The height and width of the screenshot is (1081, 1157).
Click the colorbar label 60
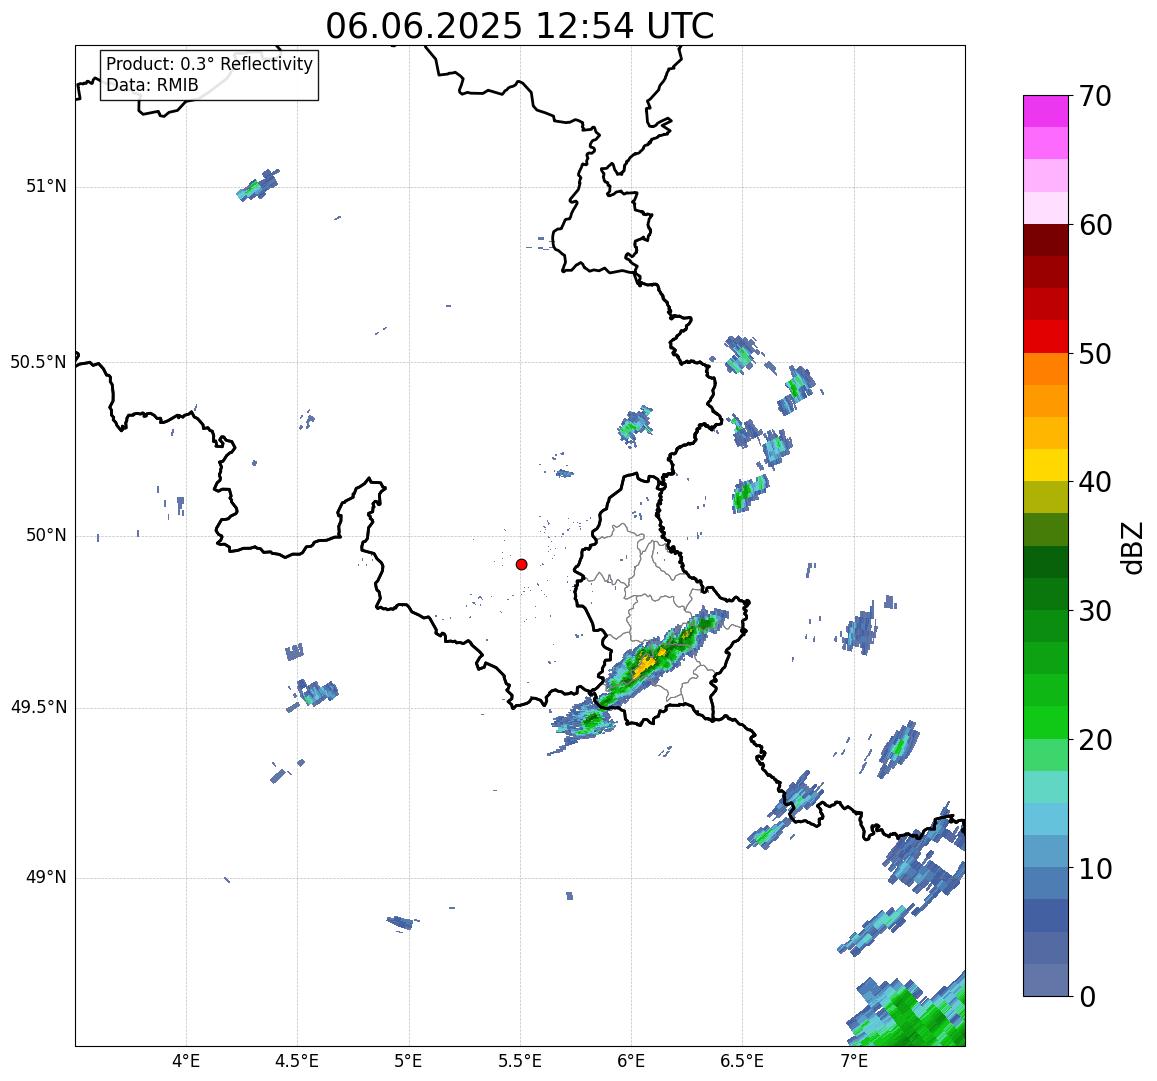coord(1095,225)
